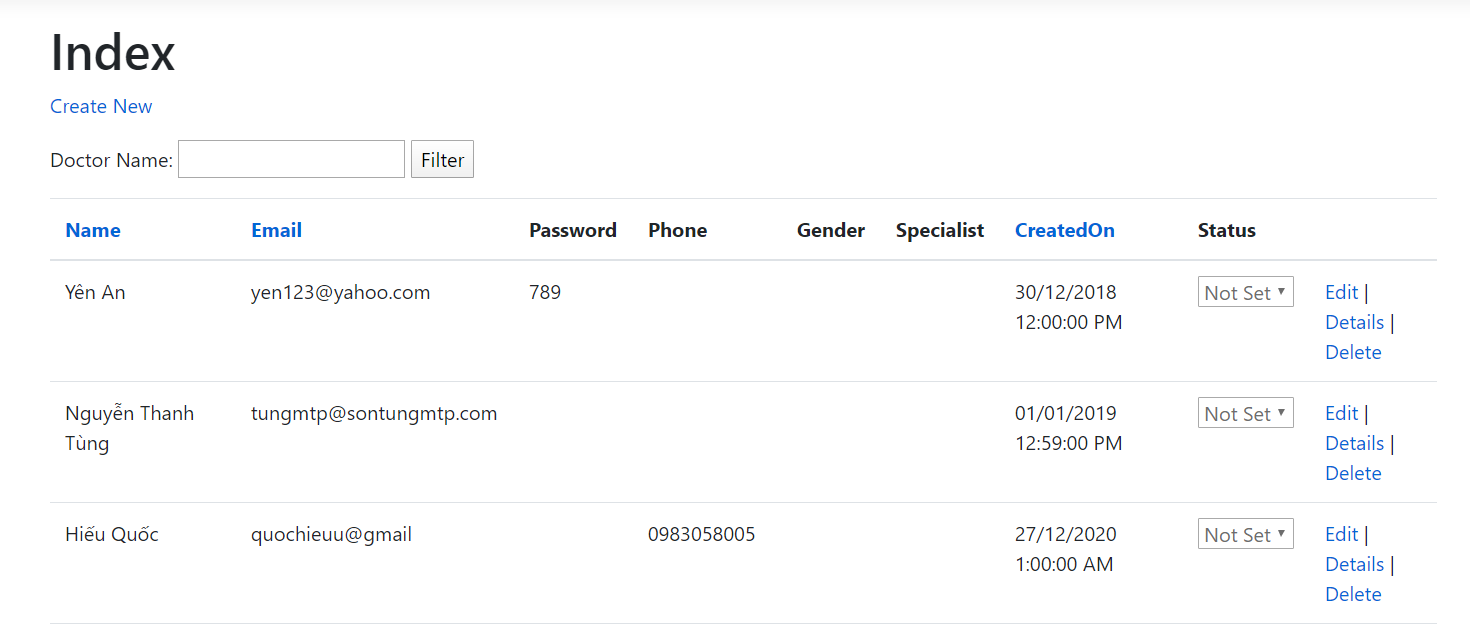1470x633 pixels.
Task: Click the date 27/12/2020 1:00:00 AM
Action: coord(1065,549)
